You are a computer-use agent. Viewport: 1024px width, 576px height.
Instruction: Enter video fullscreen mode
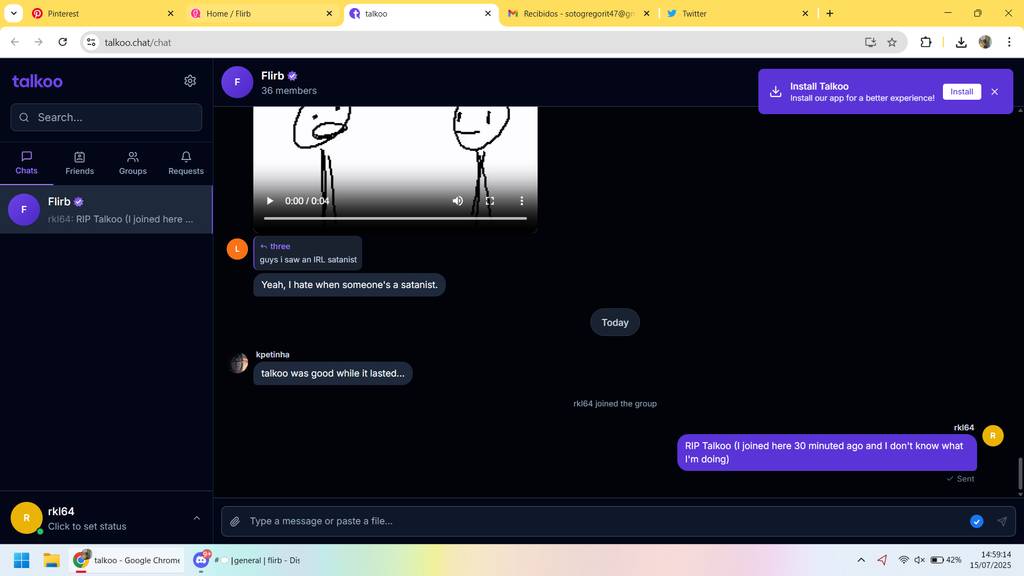(x=490, y=200)
